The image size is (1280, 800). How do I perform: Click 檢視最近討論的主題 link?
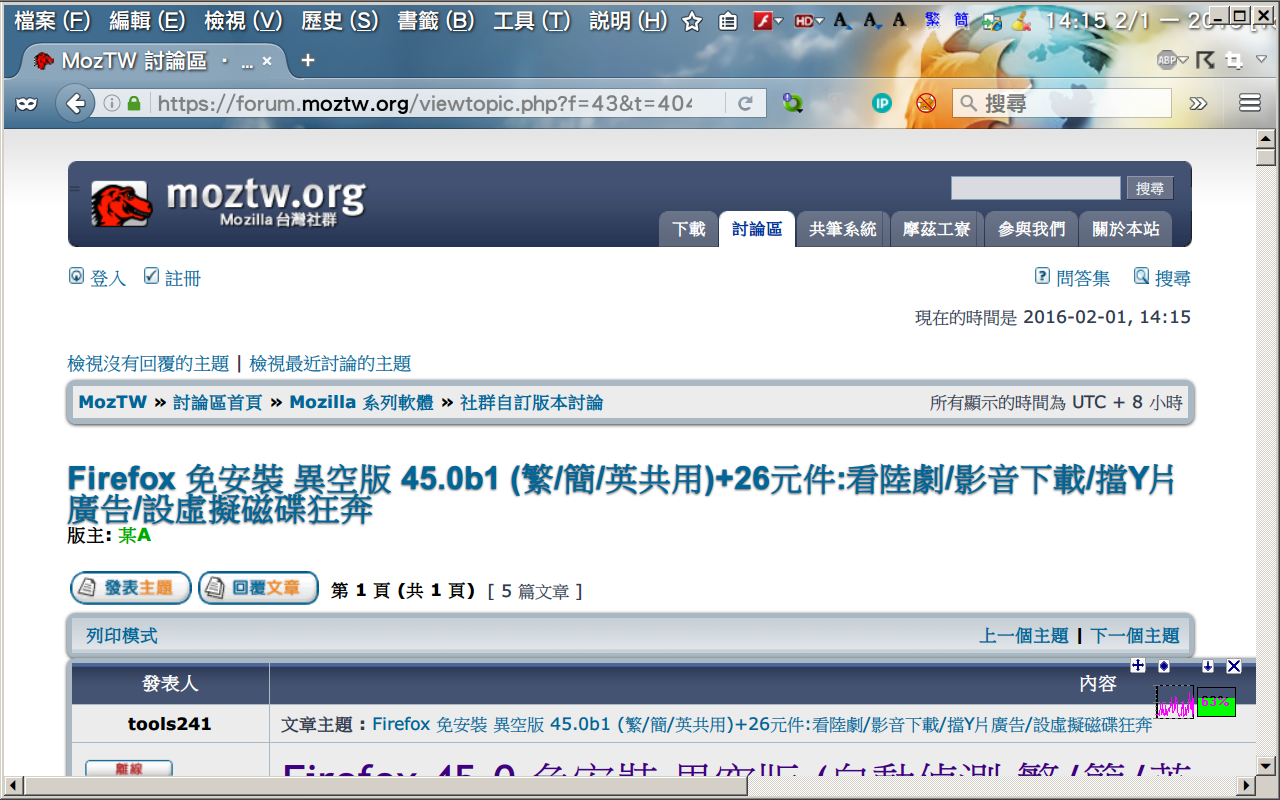pos(330,364)
